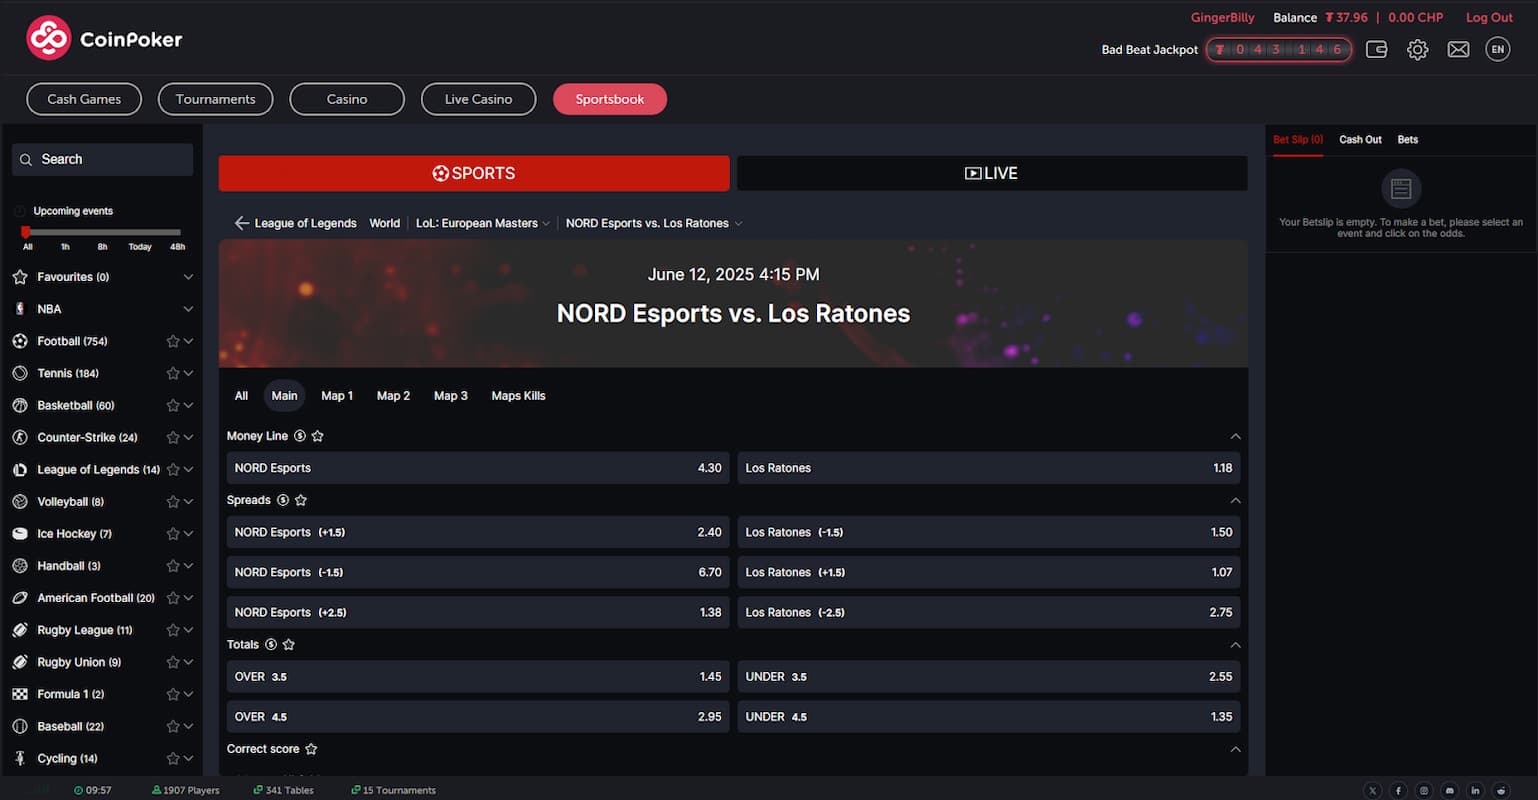The height and width of the screenshot is (800, 1538).
Task: Collapse the Spreads market
Action: 1235,500
